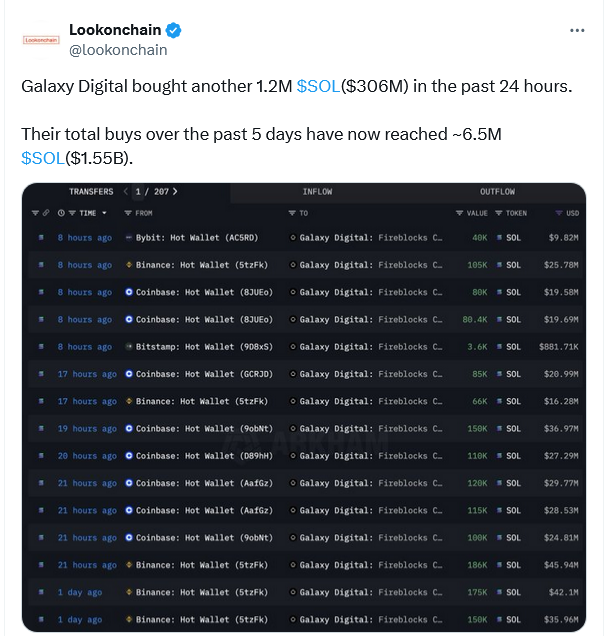Click the transaction icon on the 40K SOL row
This screenshot has height=636, width=616.
[41, 238]
